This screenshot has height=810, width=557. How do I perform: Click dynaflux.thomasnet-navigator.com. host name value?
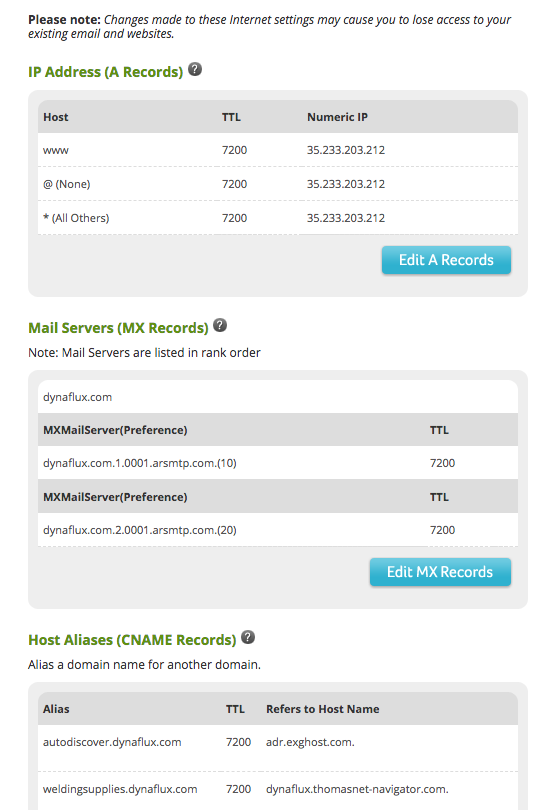[x=358, y=789]
